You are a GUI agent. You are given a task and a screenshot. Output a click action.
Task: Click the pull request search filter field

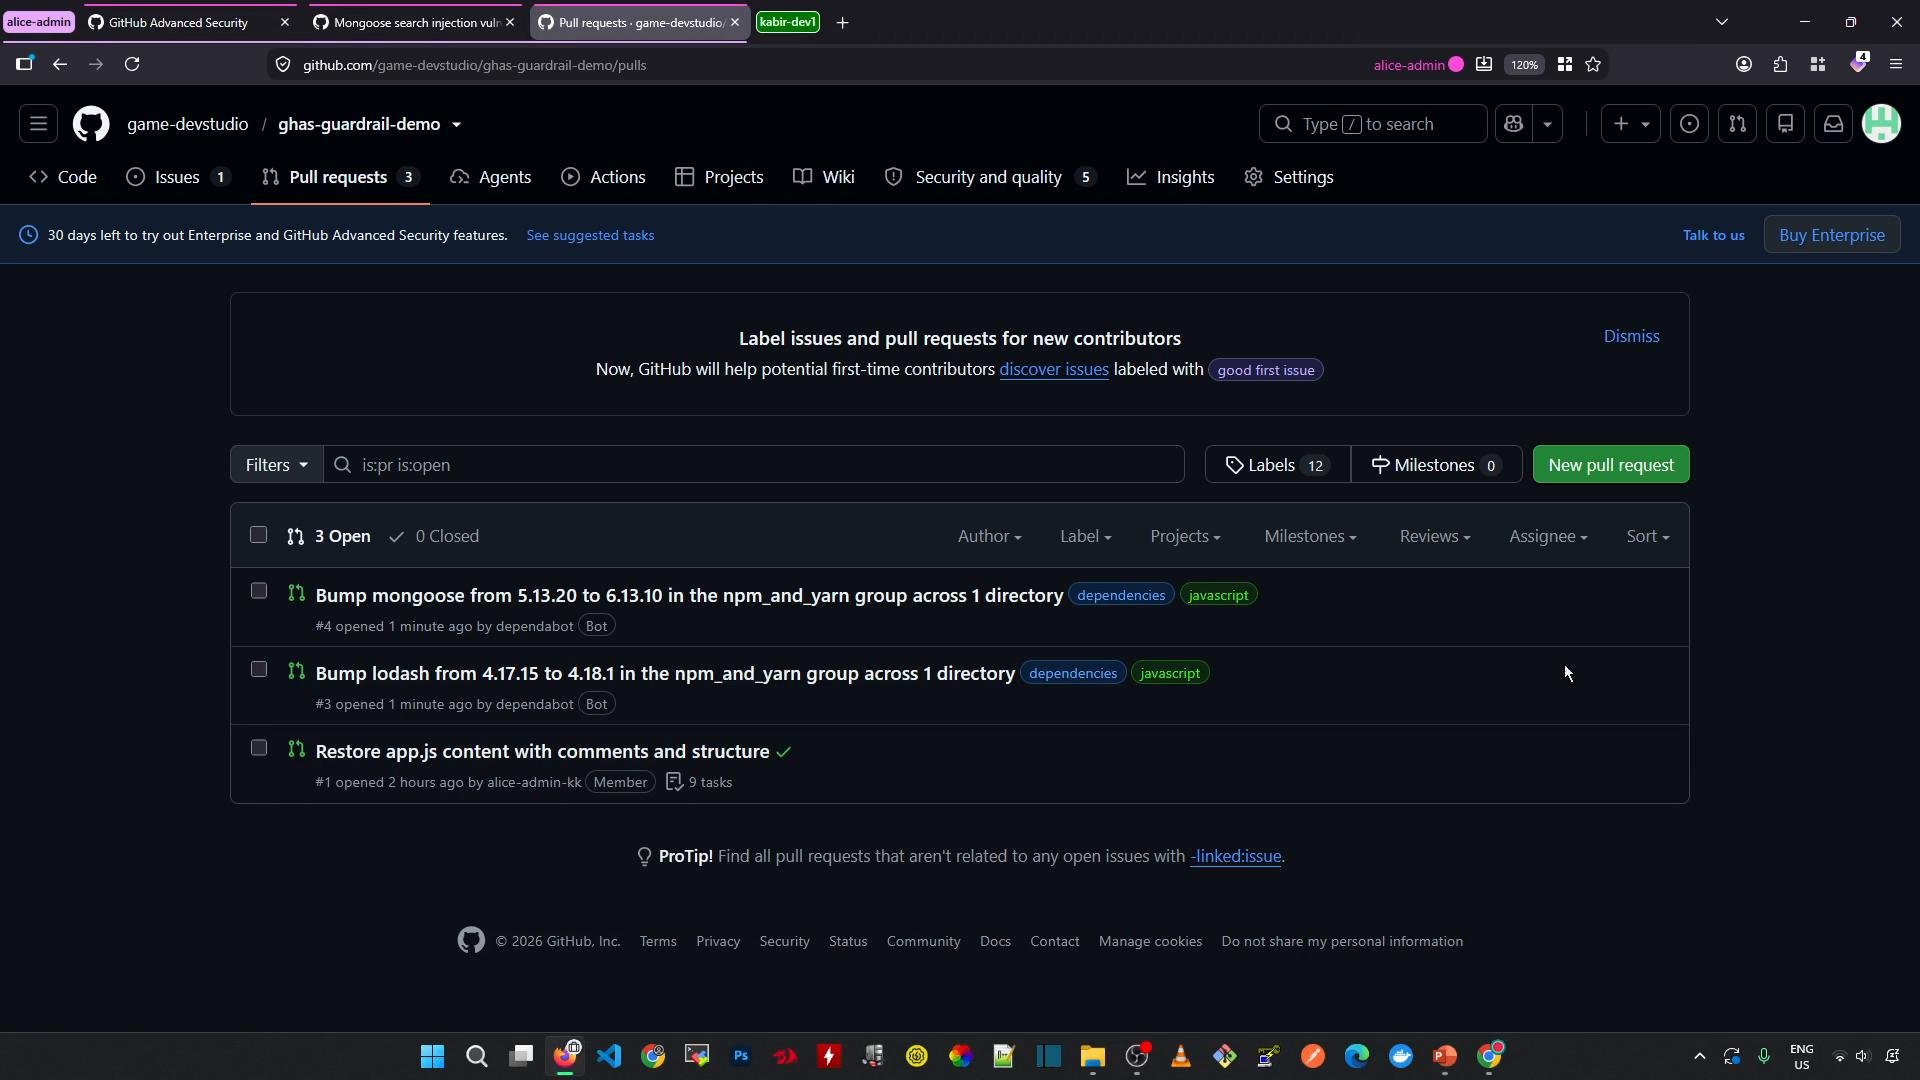coord(754,464)
